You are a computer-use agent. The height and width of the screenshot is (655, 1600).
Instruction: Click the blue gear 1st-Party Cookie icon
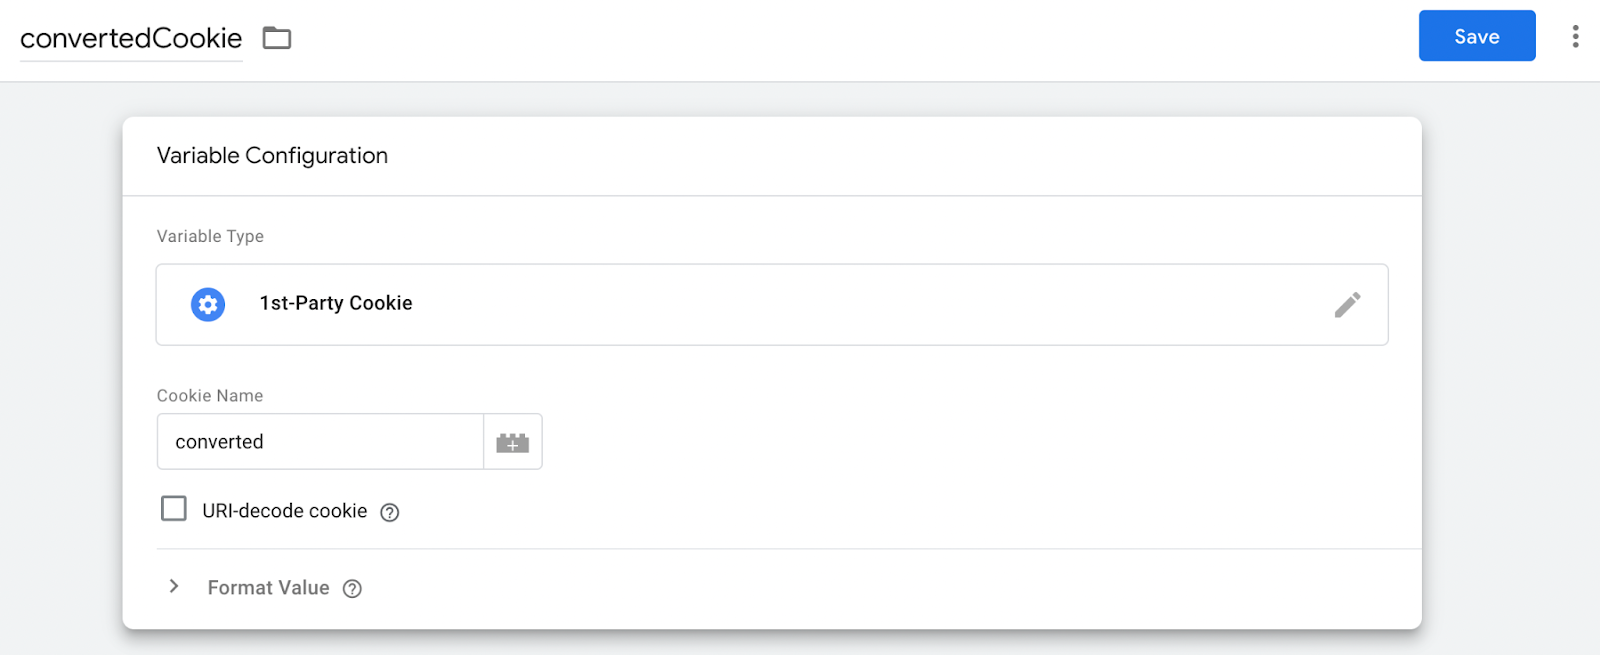pos(208,304)
